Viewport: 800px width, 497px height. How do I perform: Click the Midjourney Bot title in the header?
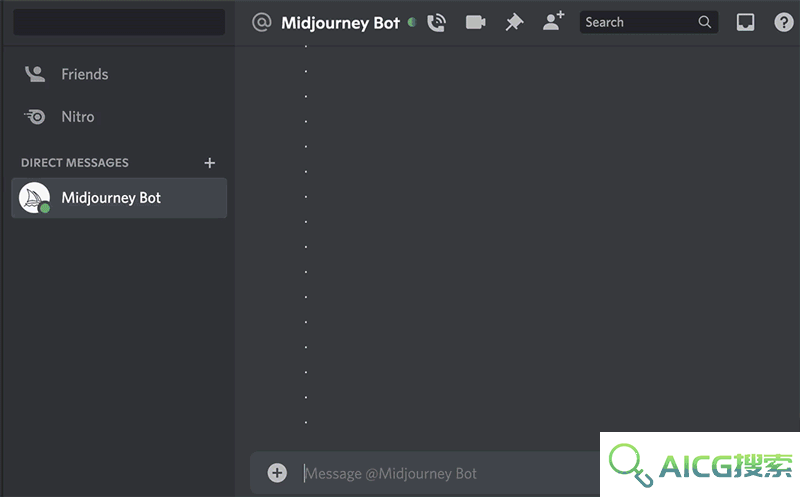(x=340, y=23)
